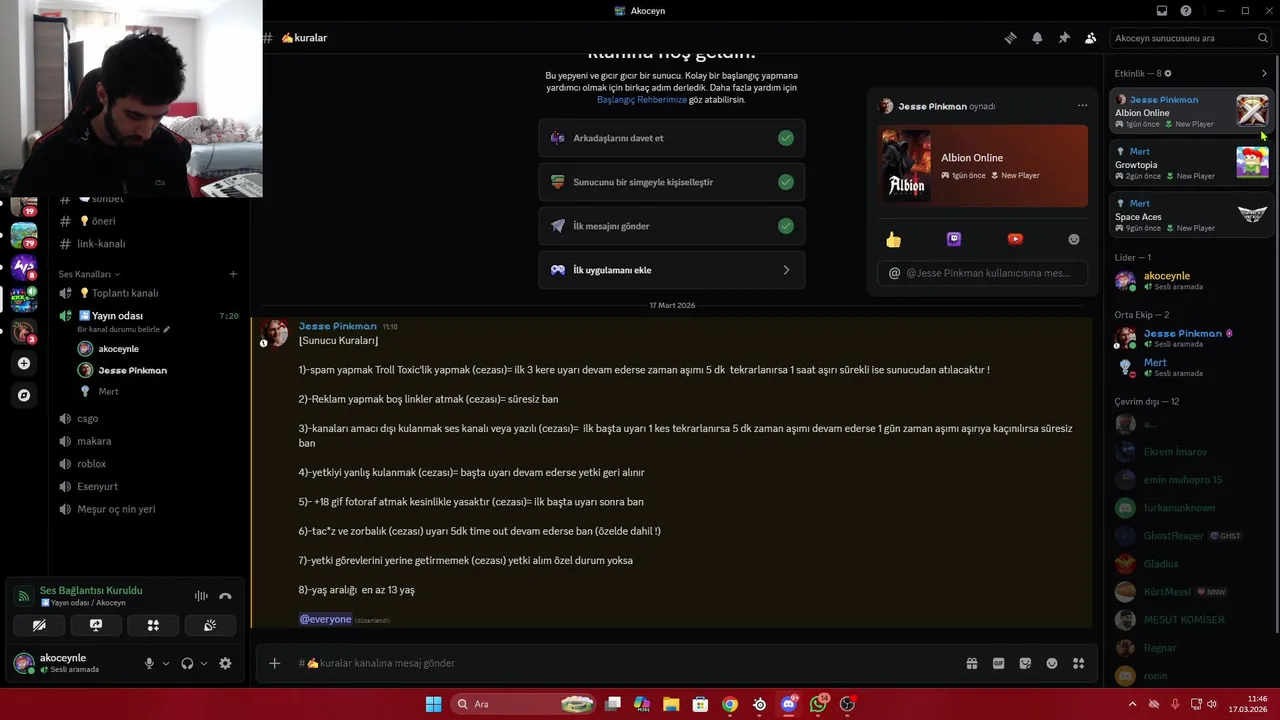The width and height of the screenshot is (1280, 720).
Task: Open notification settings bell icon
Action: coord(1037,38)
